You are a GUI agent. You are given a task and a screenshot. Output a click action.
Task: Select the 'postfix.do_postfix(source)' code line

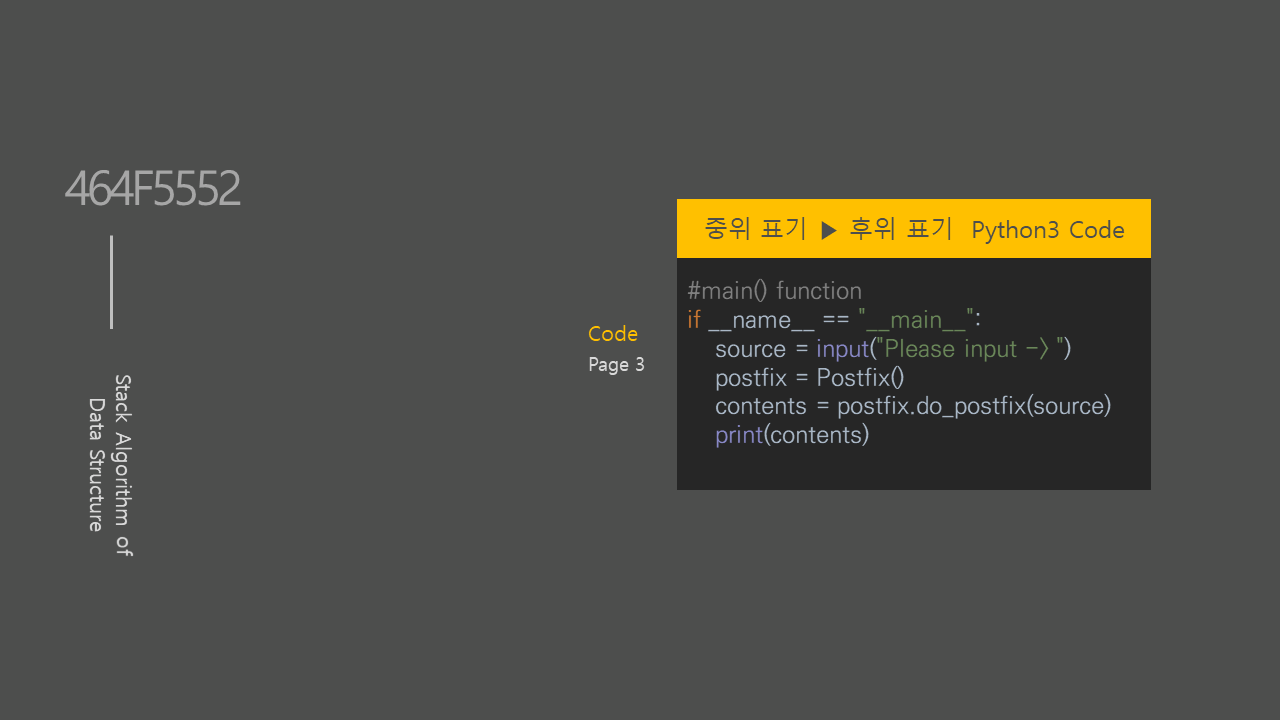click(x=973, y=405)
